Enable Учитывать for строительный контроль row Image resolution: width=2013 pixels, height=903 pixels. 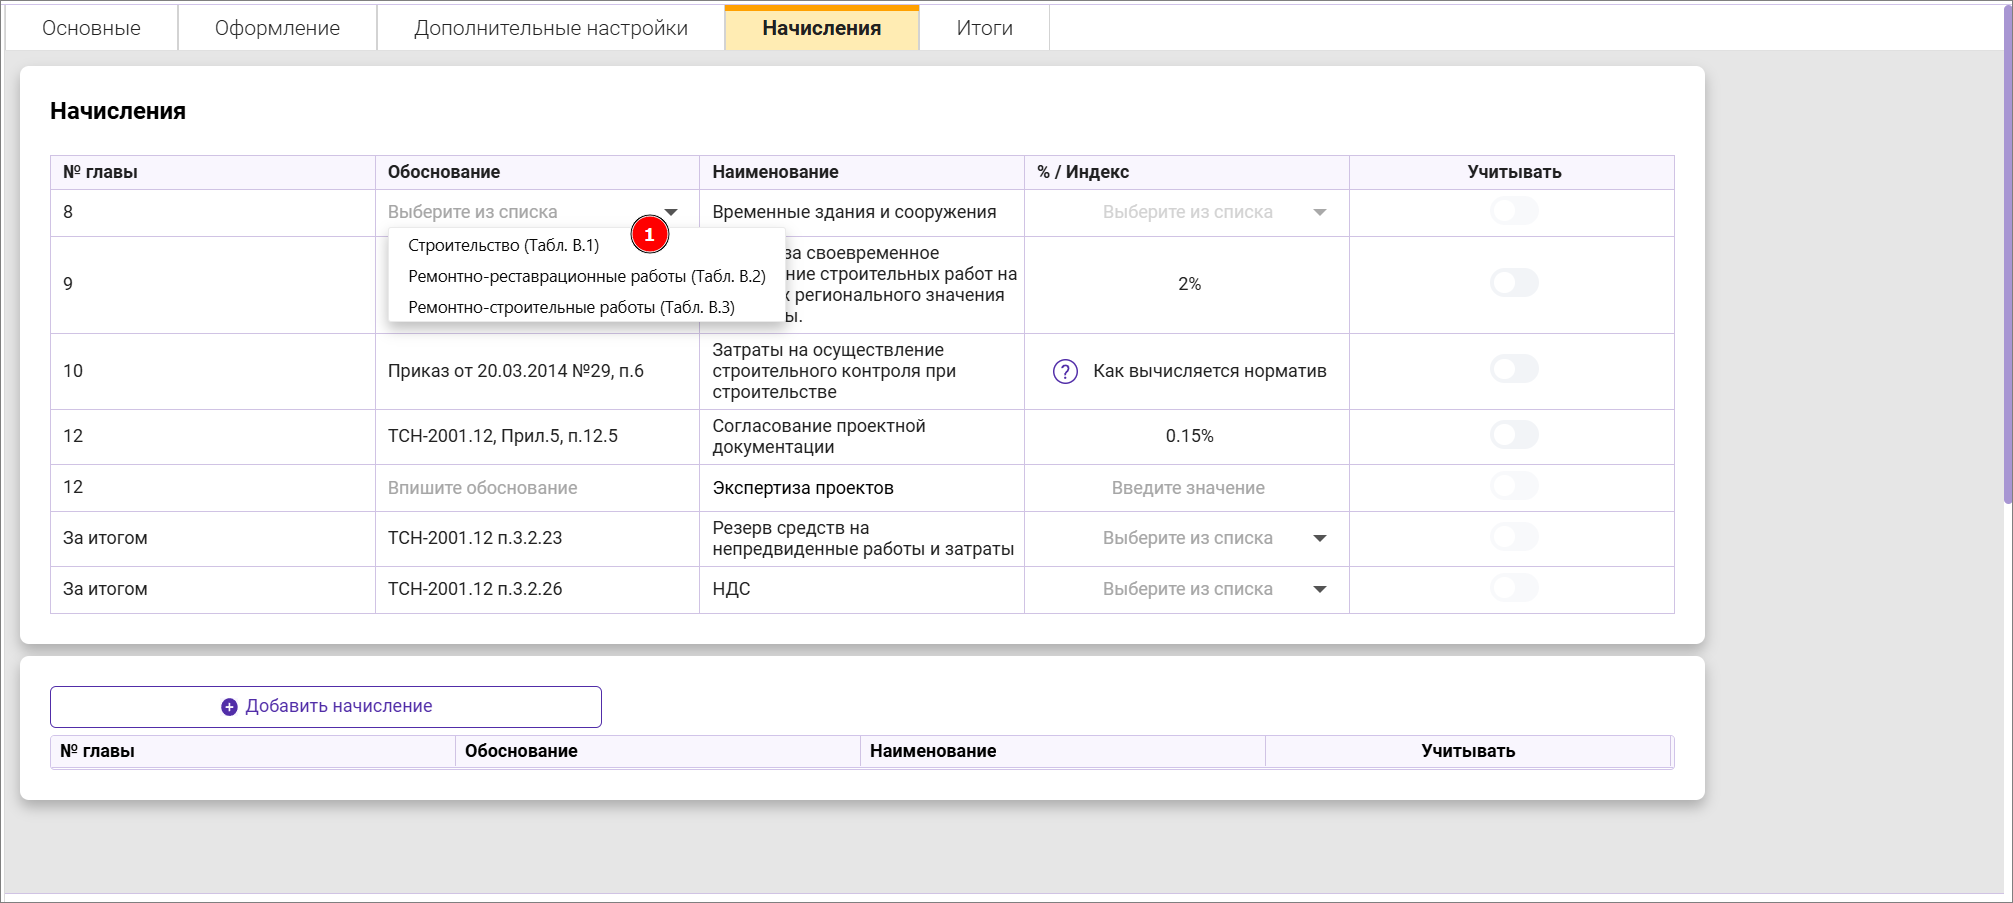1513,370
